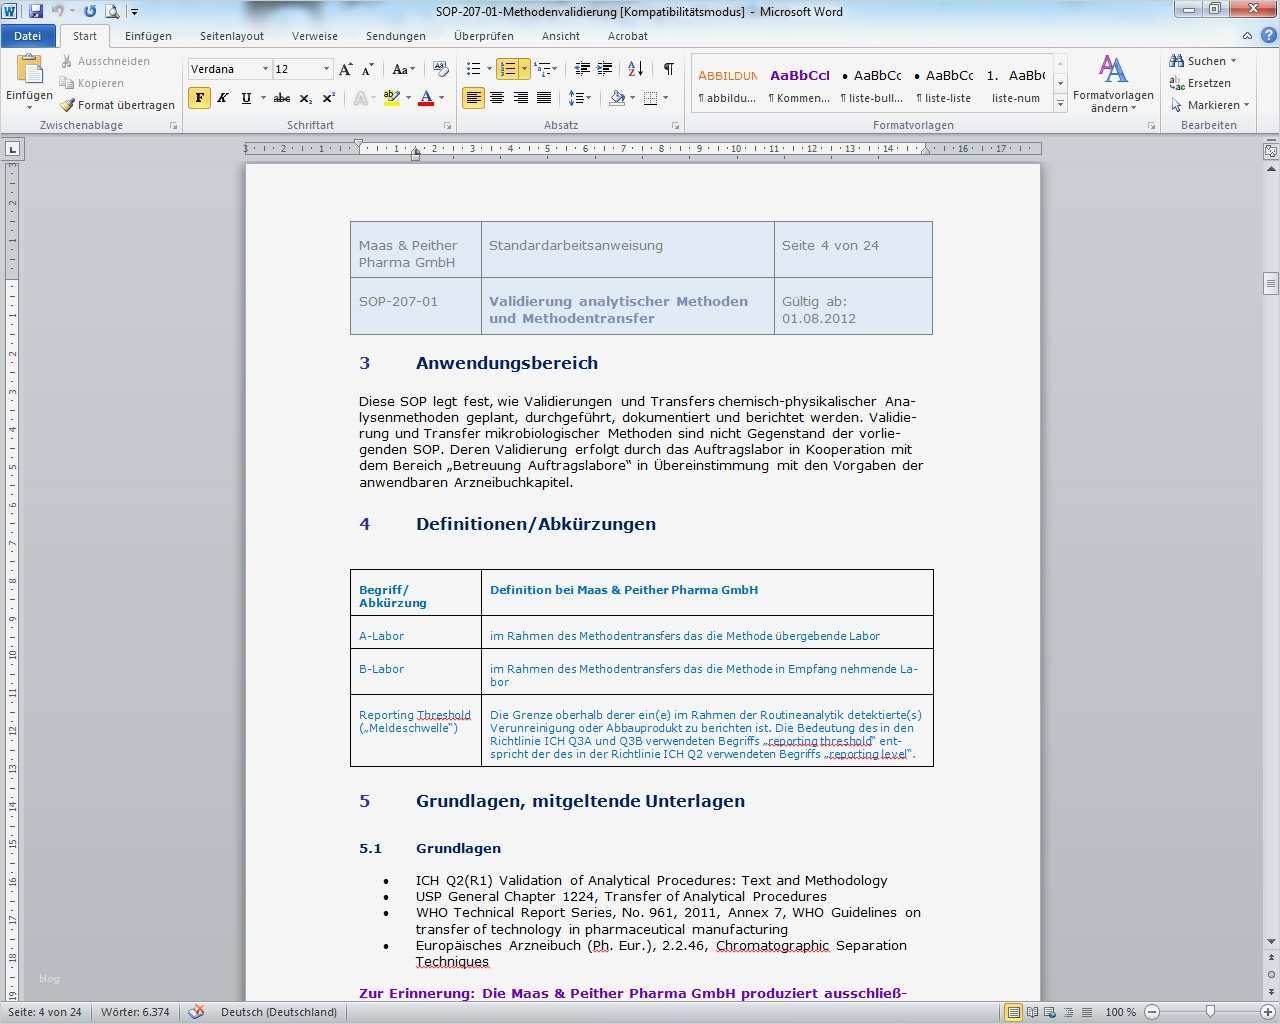The image size is (1280, 1024).
Task: Click the Deutsch (Deutschland) language indicator
Action: 279,1012
